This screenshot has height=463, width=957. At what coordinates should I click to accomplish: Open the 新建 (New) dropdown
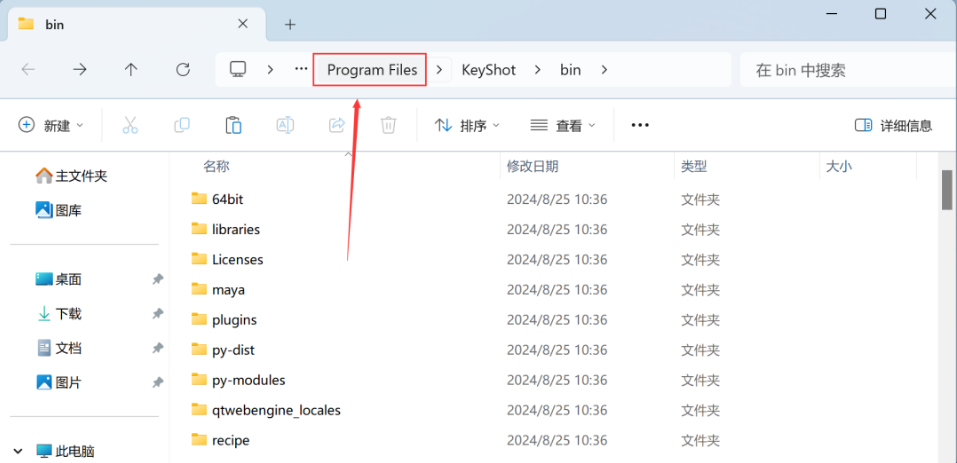[x=51, y=126]
